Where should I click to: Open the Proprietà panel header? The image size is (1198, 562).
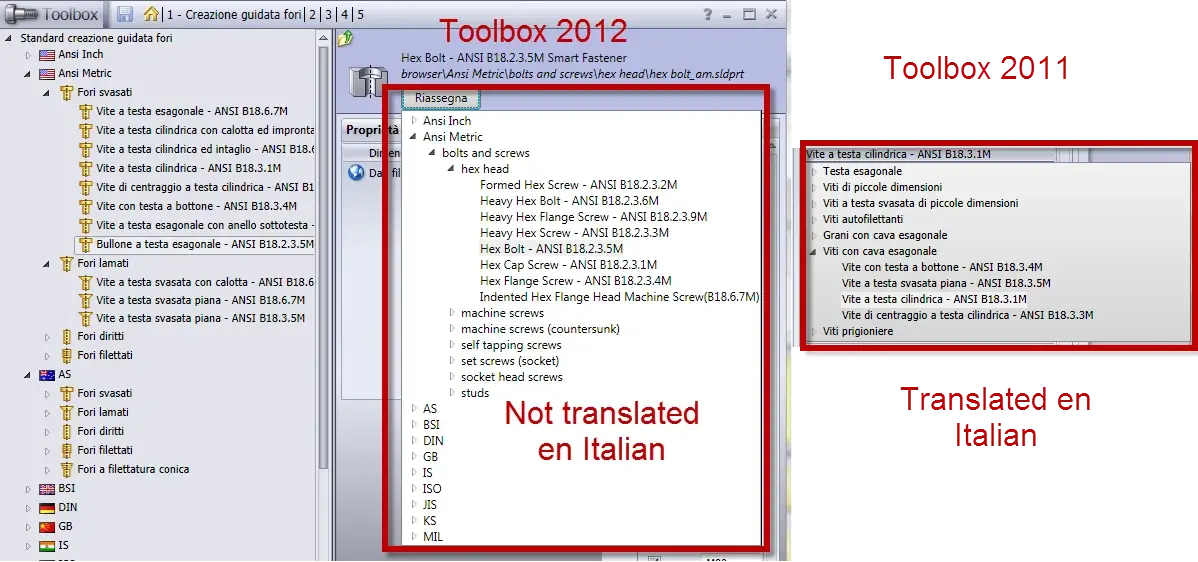click(x=372, y=130)
